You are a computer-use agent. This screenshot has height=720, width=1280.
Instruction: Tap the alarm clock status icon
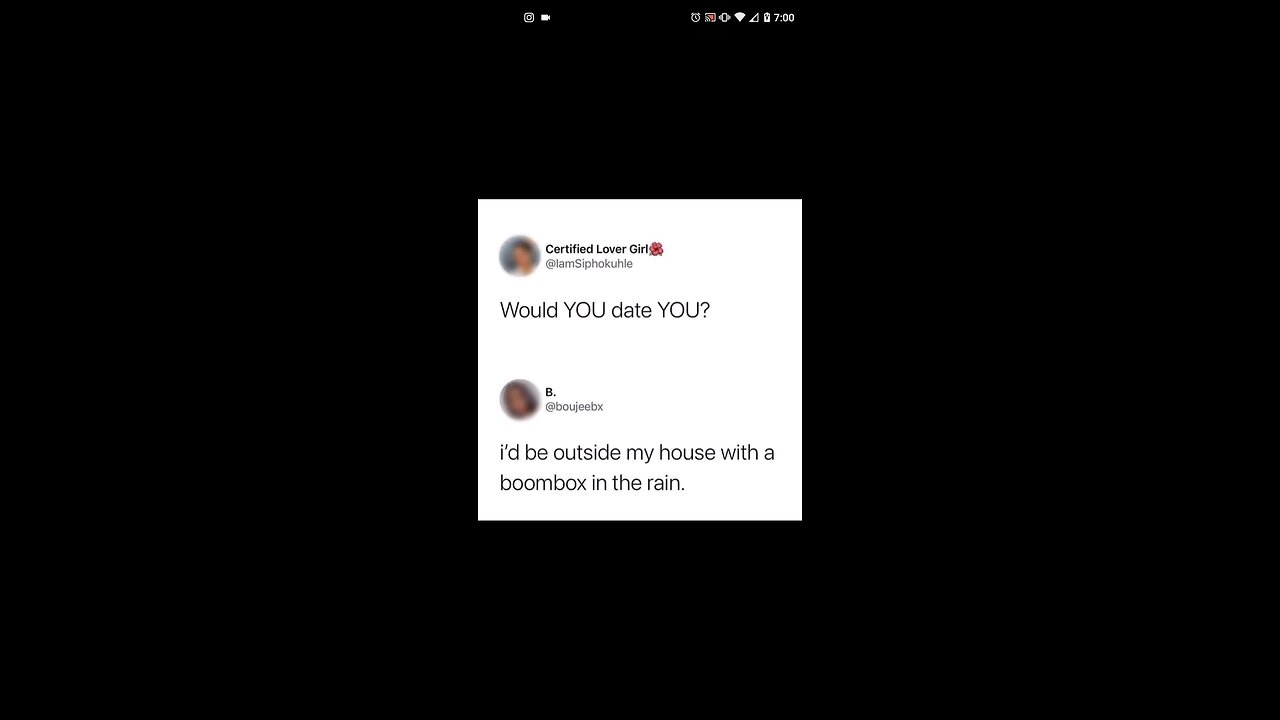pos(696,17)
